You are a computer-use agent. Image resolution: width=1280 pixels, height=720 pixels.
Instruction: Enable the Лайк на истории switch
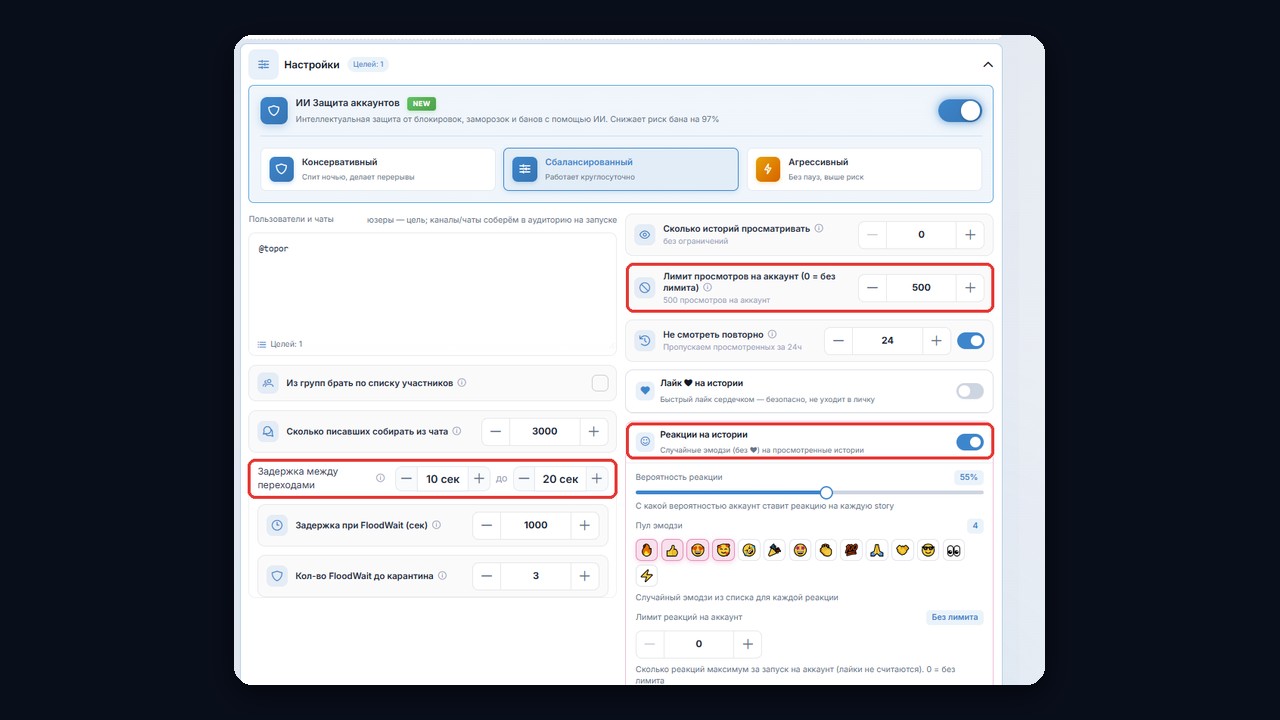point(970,391)
